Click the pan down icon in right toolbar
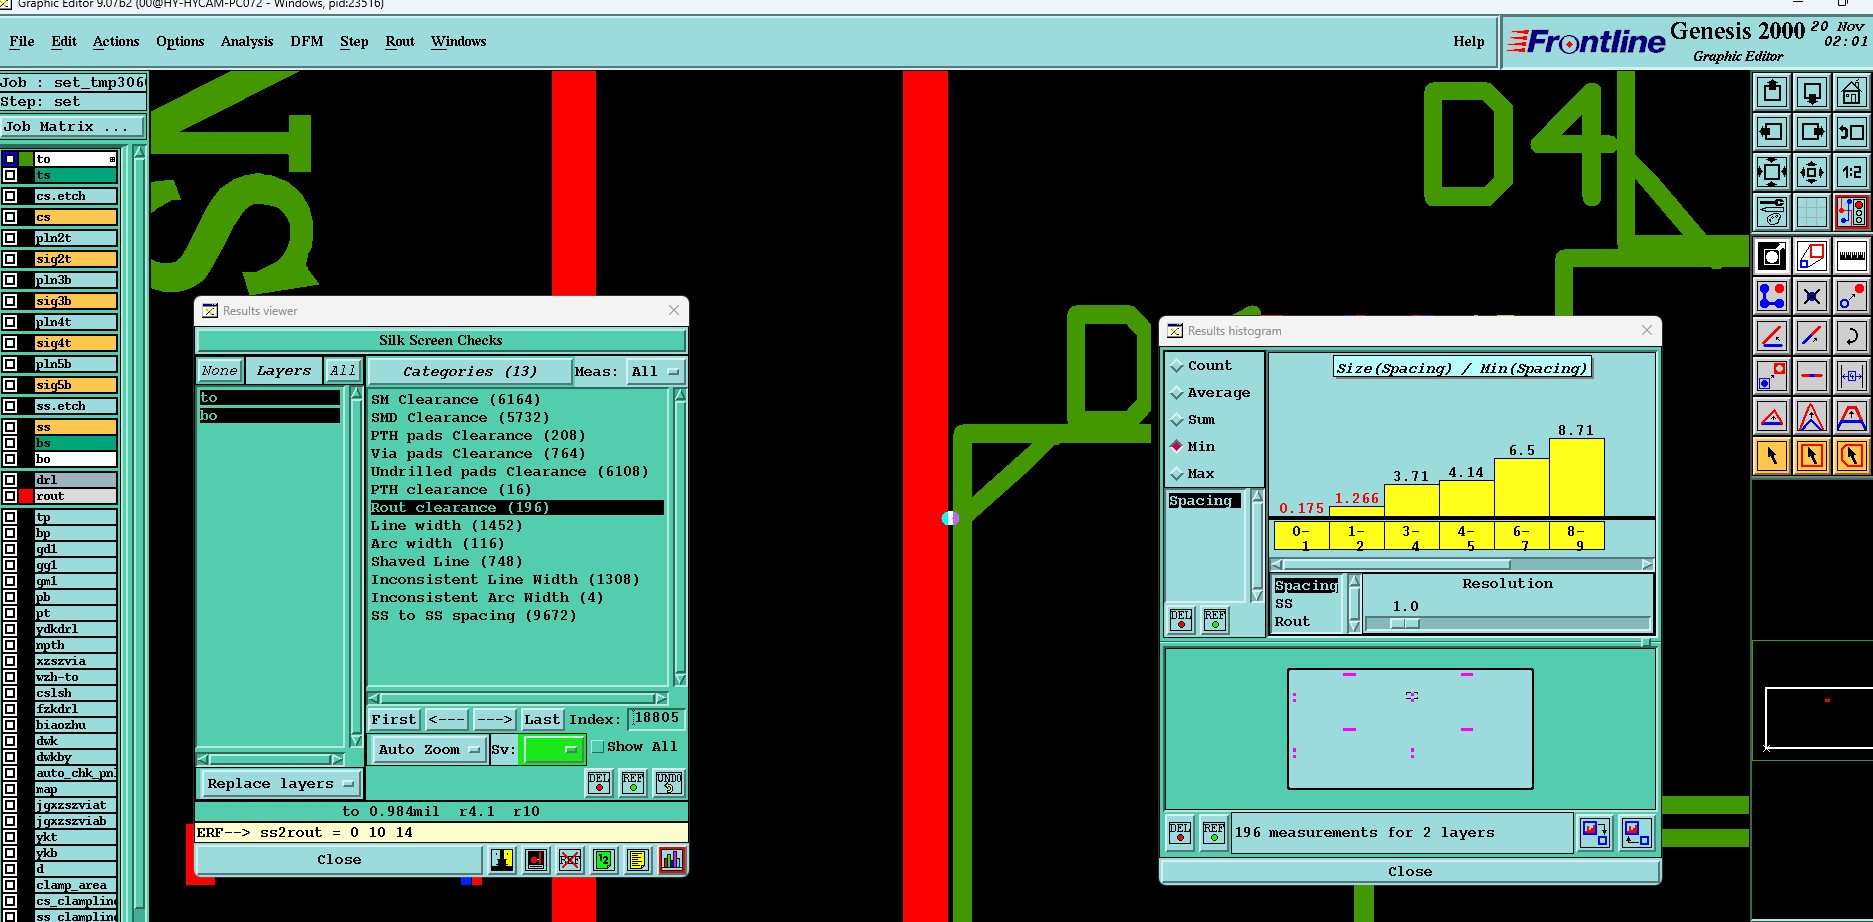 pos(1812,93)
